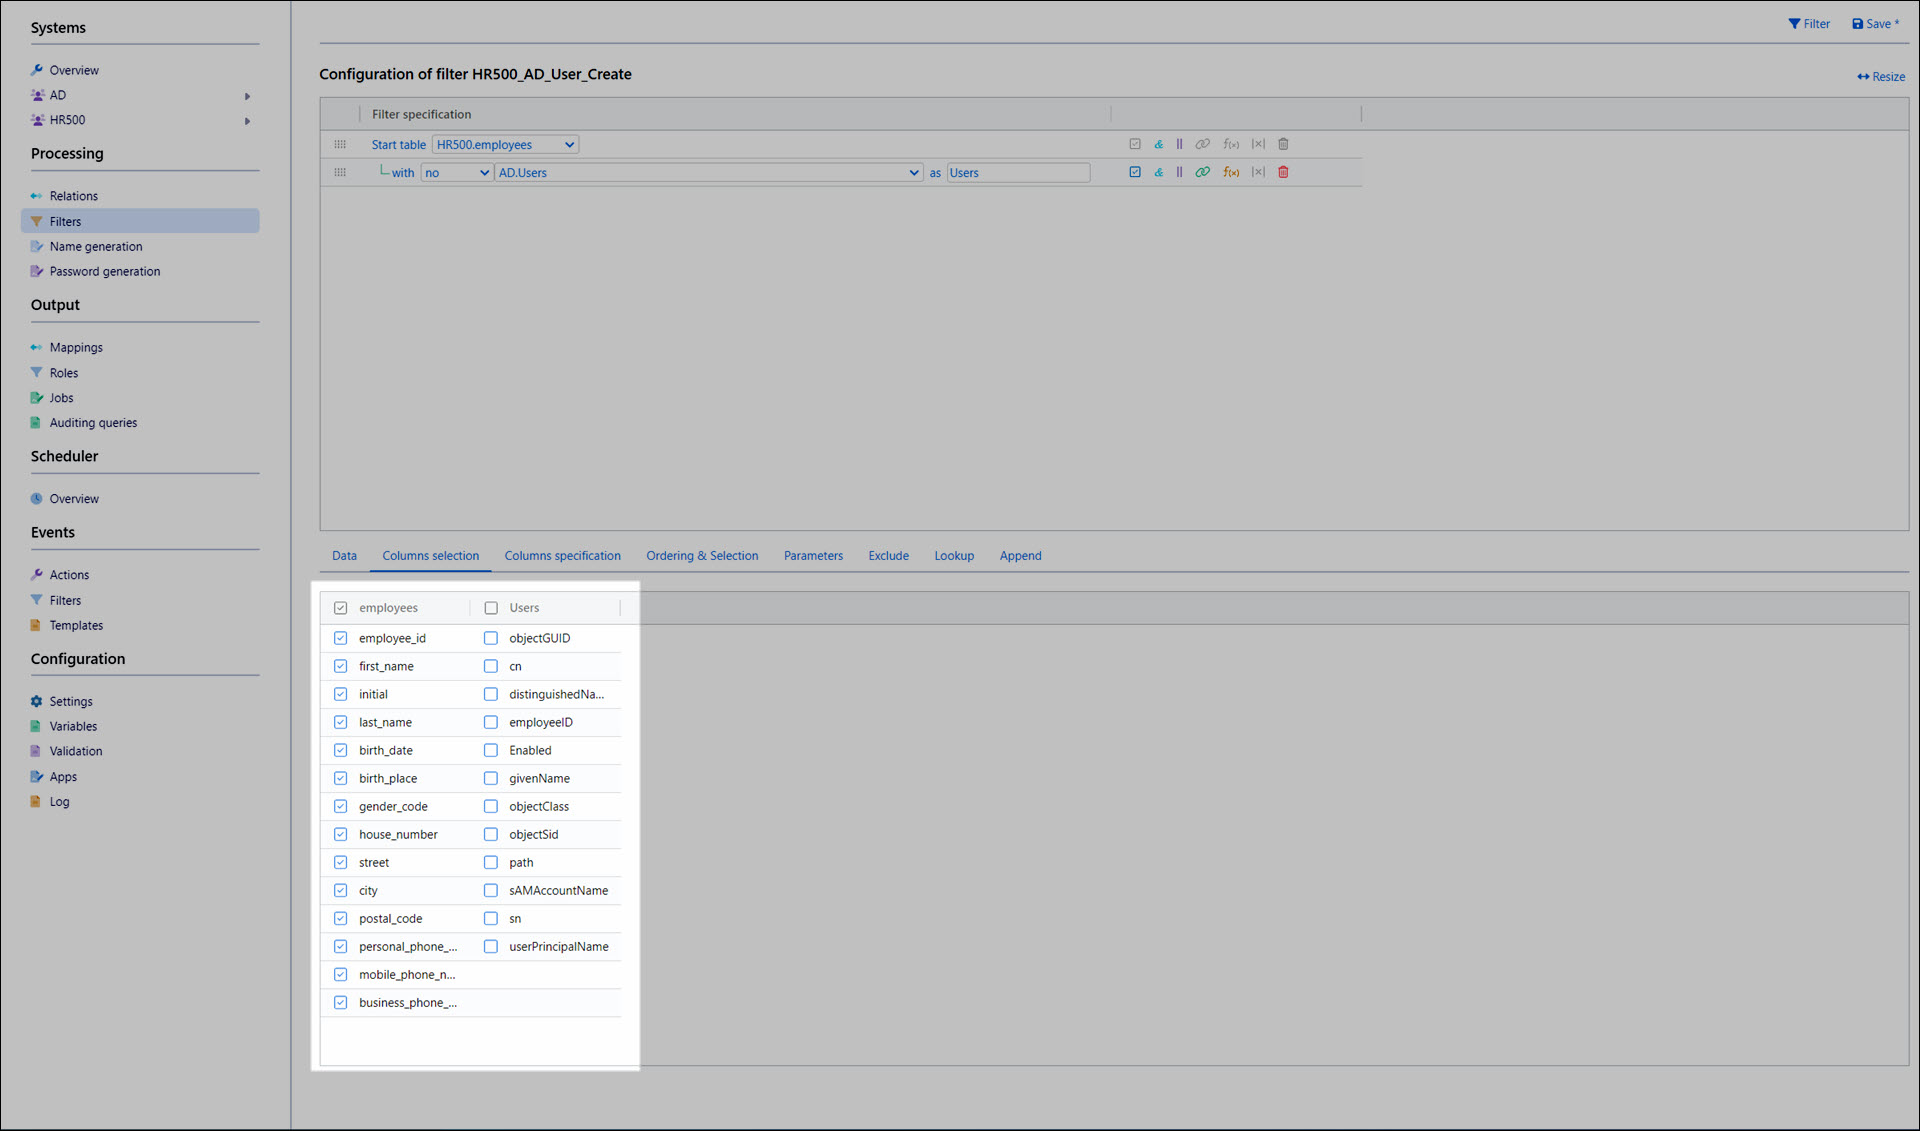
Task: Click purple double-bar icon on AD.Users row
Action: click(x=1179, y=172)
